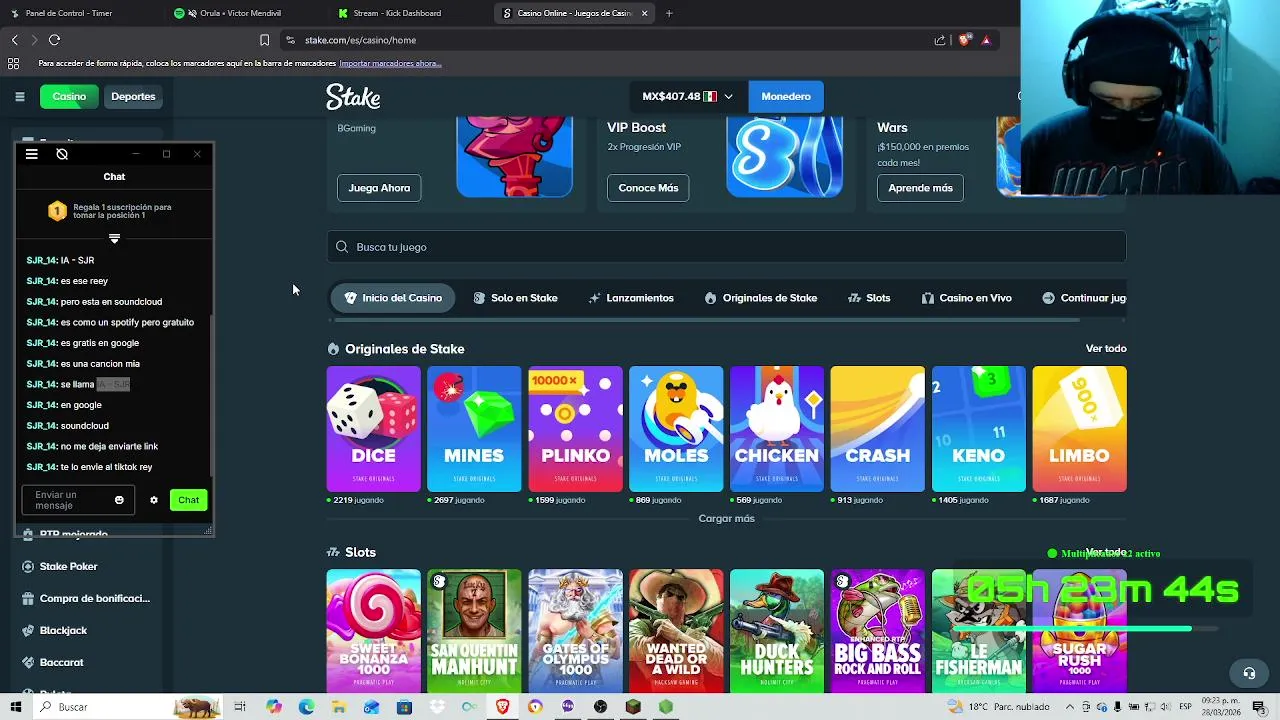1280x720 pixels.
Task: Click Cargar más under Originales
Action: [x=726, y=519]
